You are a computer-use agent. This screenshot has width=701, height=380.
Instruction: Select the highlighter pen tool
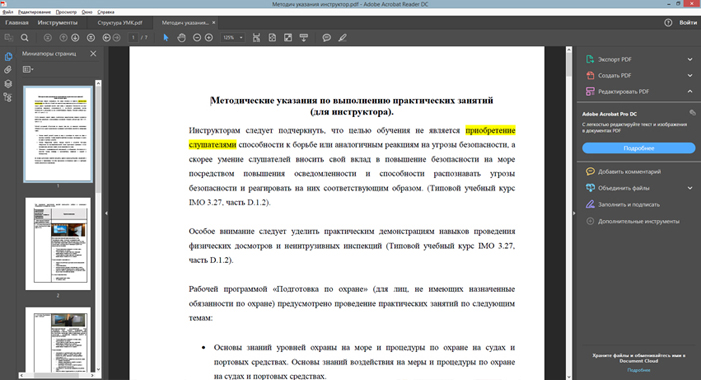342,38
